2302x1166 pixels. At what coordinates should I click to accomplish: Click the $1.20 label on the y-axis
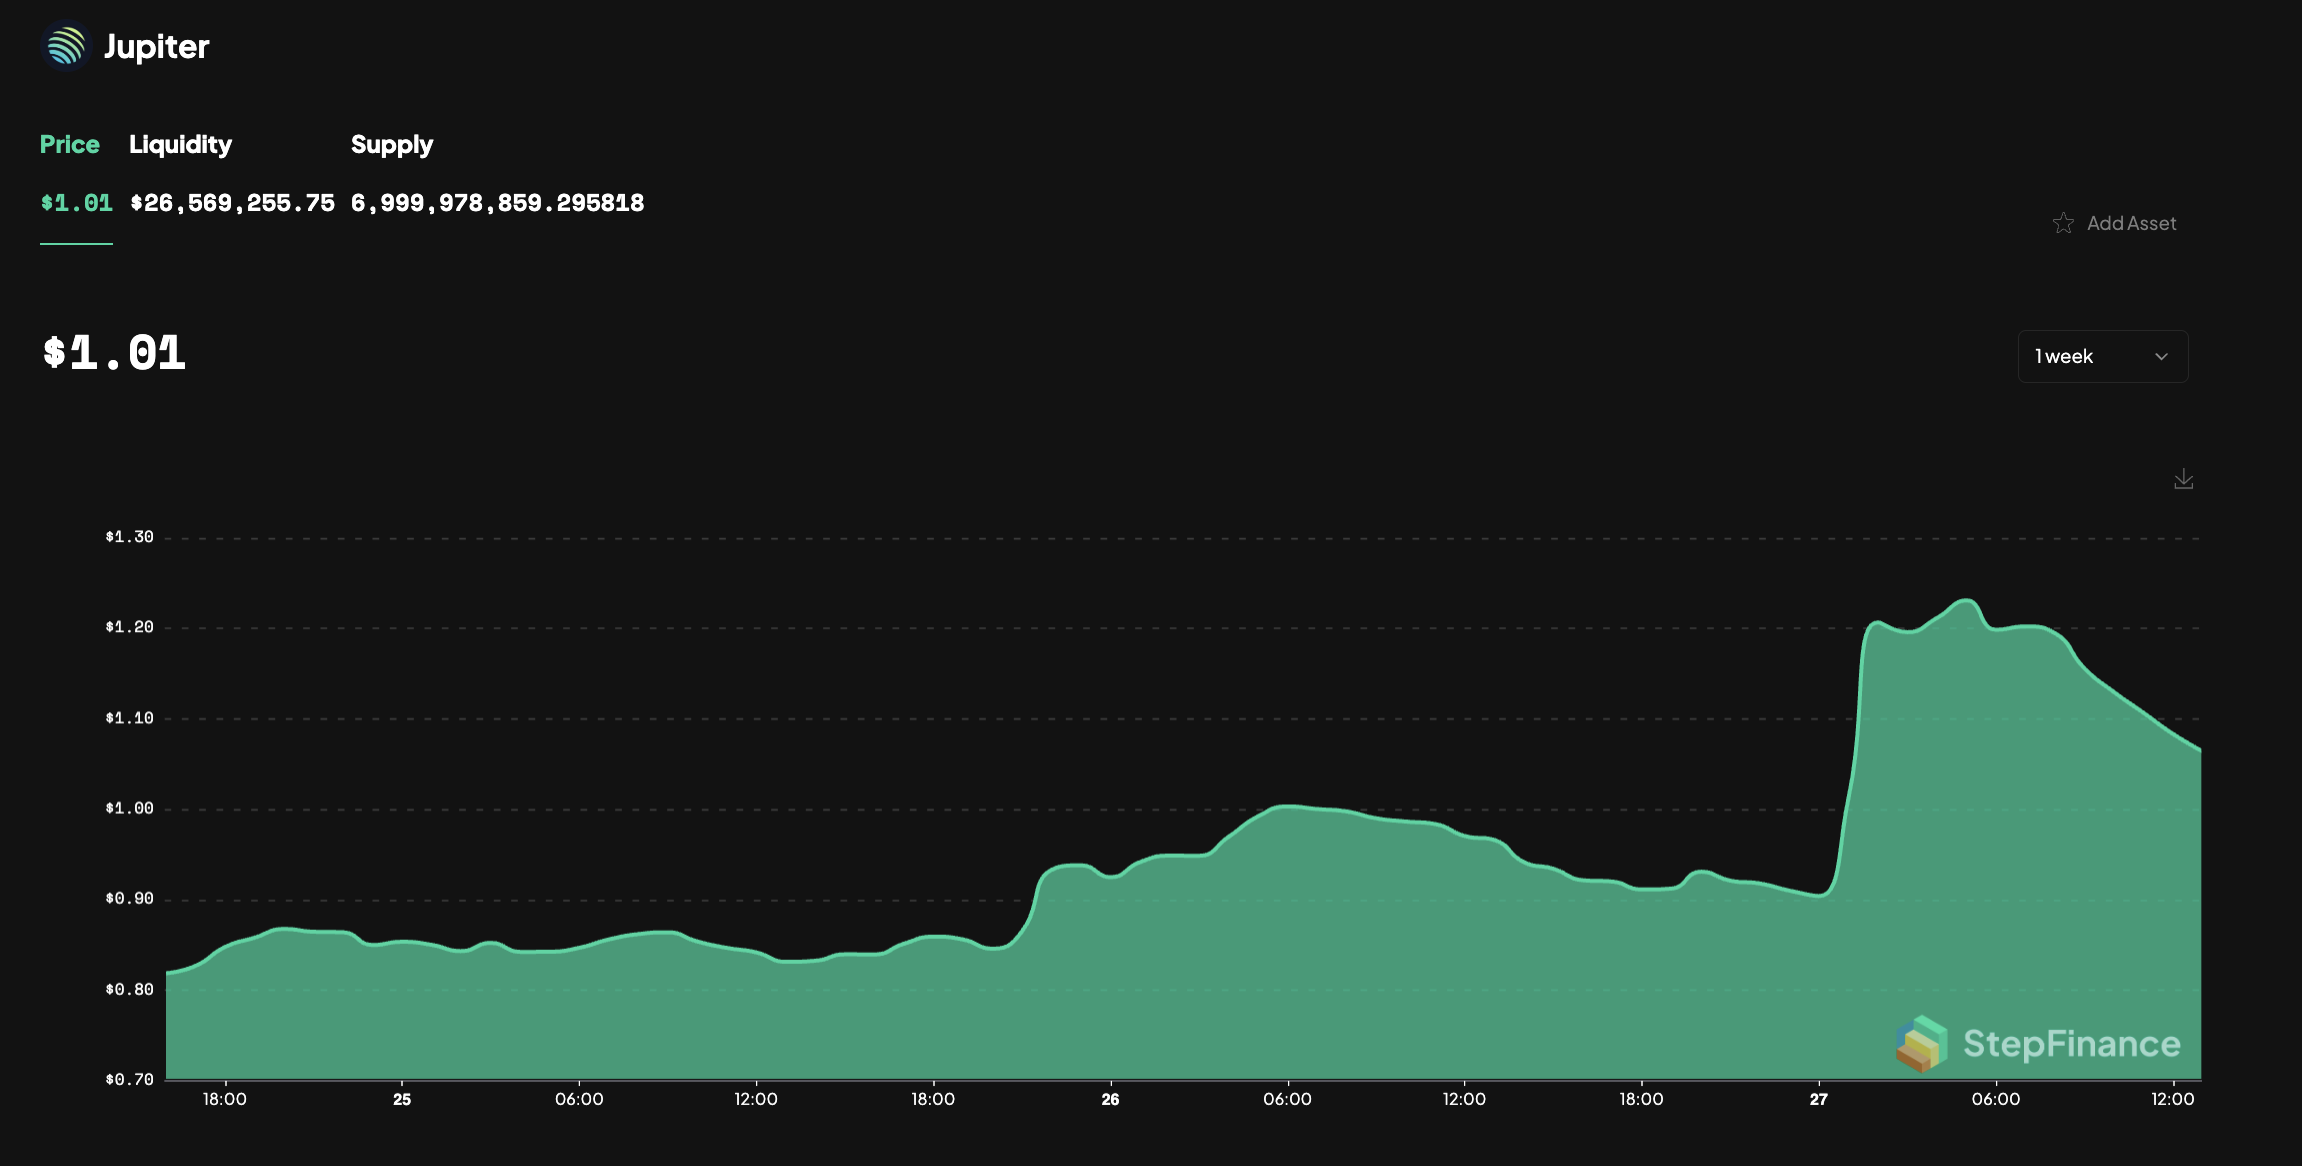pyautogui.click(x=130, y=627)
